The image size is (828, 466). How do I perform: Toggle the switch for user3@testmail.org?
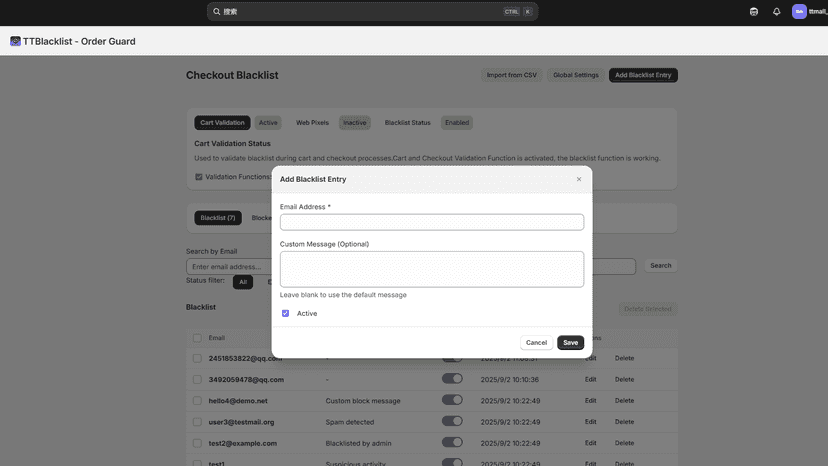pyautogui.click(x=452, y=421)
